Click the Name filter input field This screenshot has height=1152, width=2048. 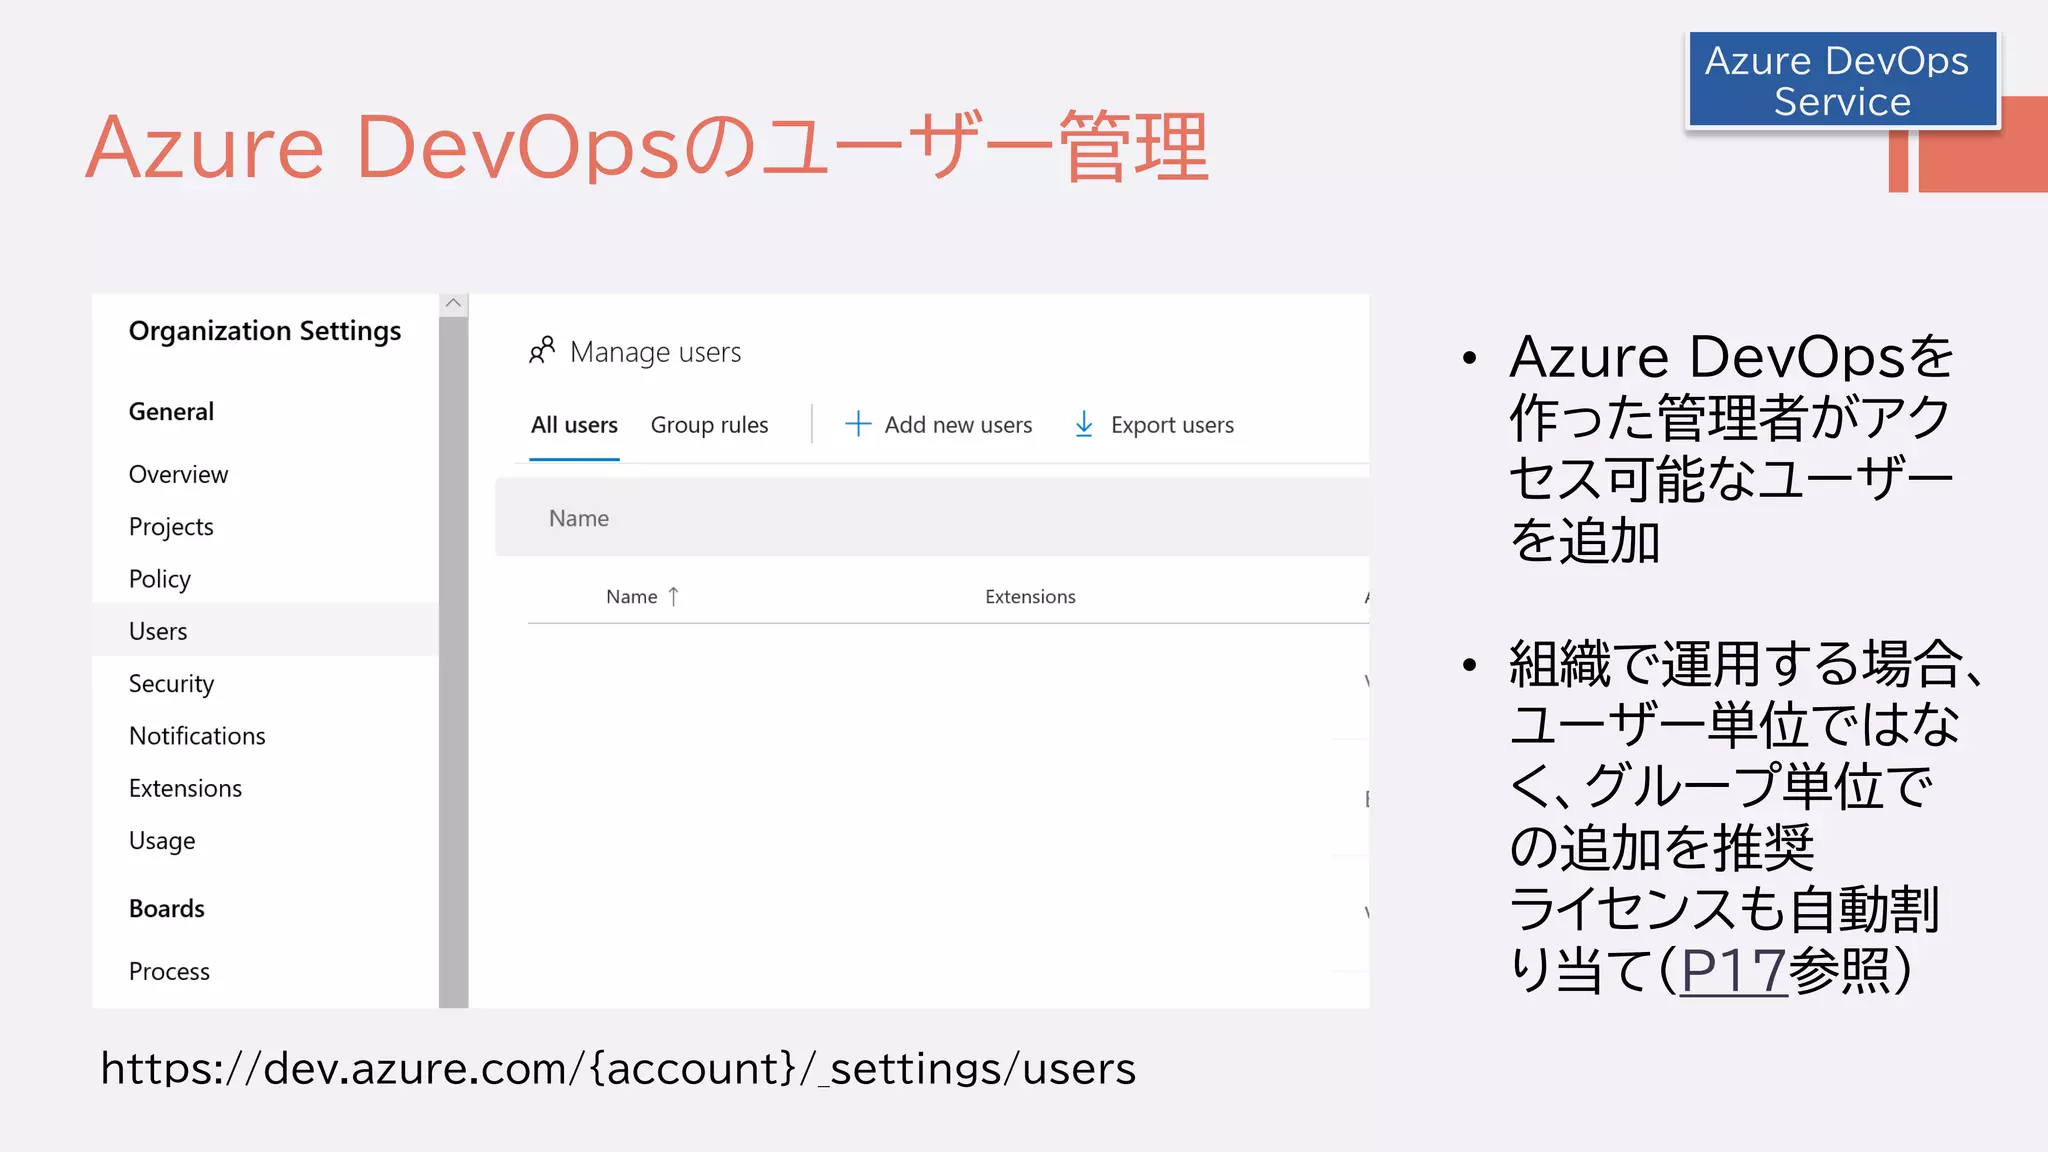(x=932, y=518)
